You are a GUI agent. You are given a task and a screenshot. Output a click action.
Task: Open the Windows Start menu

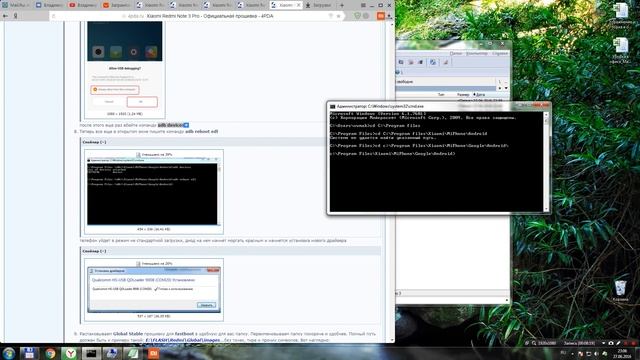tap(9, 353)
